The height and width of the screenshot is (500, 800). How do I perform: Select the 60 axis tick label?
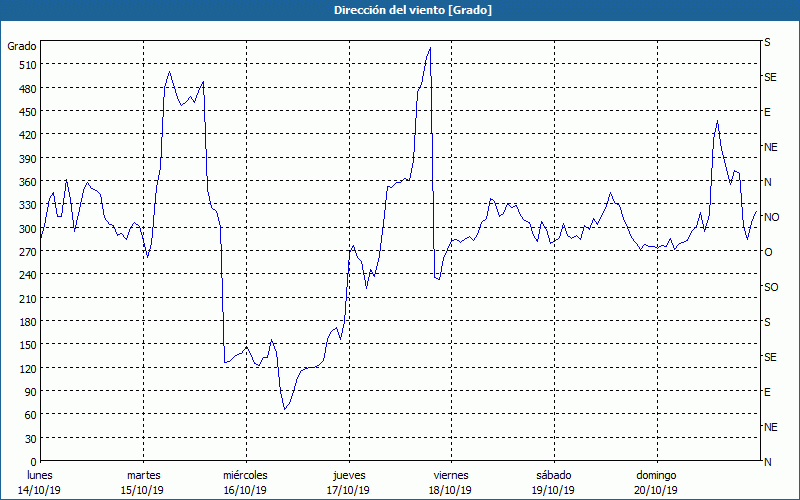30,415
